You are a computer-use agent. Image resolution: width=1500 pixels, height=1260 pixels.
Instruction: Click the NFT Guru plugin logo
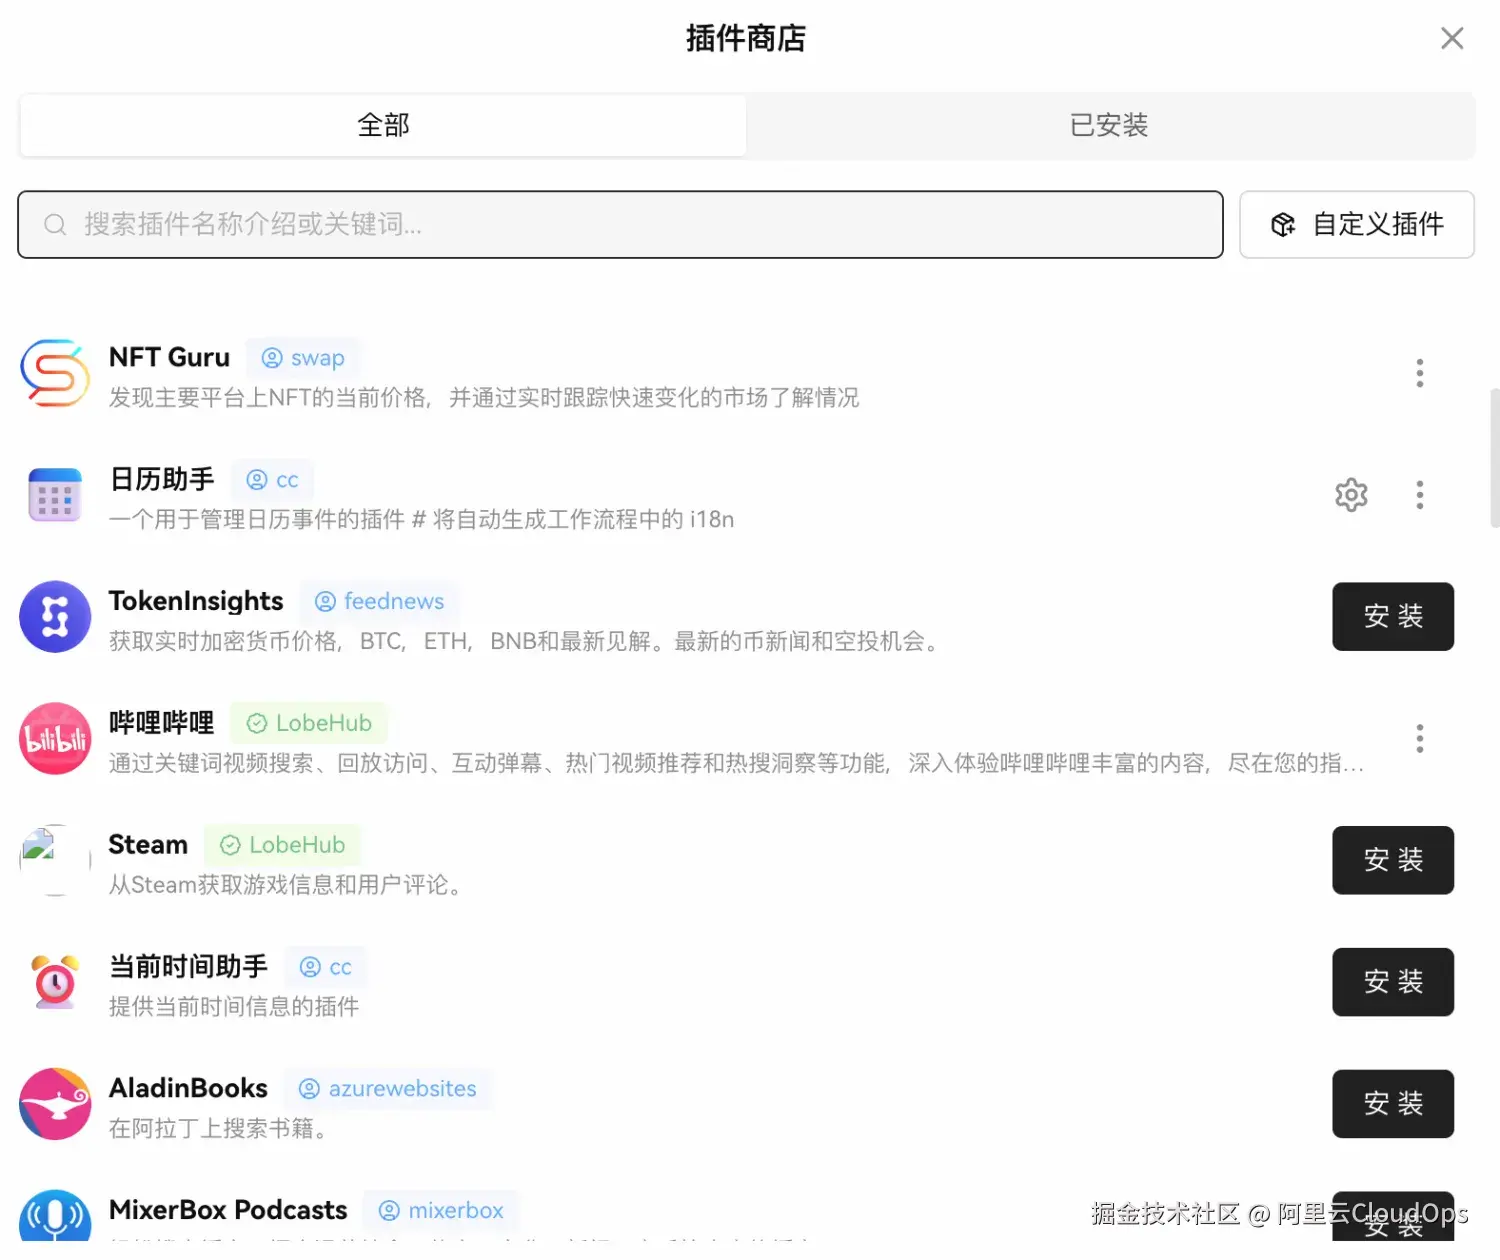point(55,373)
